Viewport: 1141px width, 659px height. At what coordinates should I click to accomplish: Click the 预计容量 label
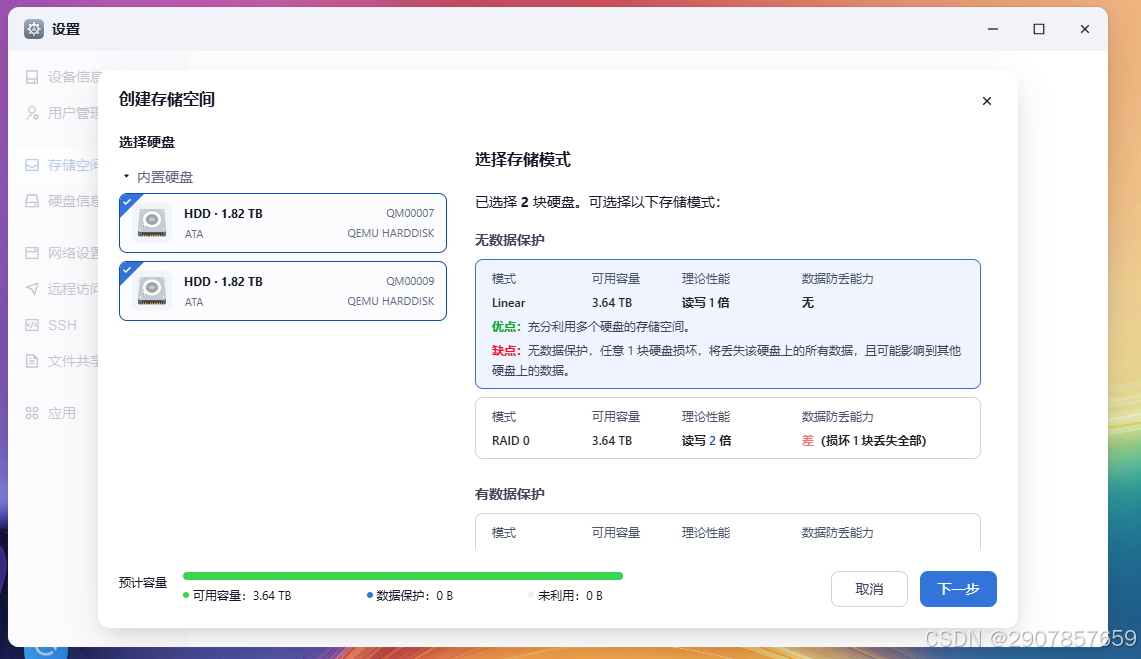coord(143,583)
